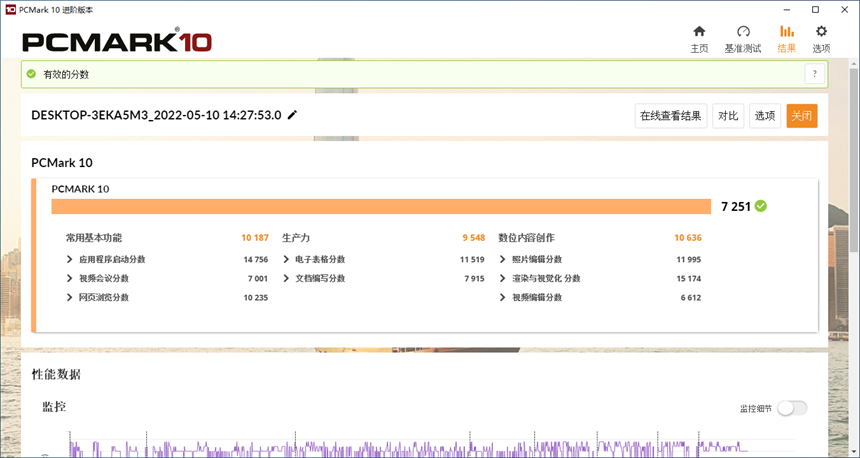The image size is (860, 458).
Task: Click the value 11 519
Action: pos(472,259)
